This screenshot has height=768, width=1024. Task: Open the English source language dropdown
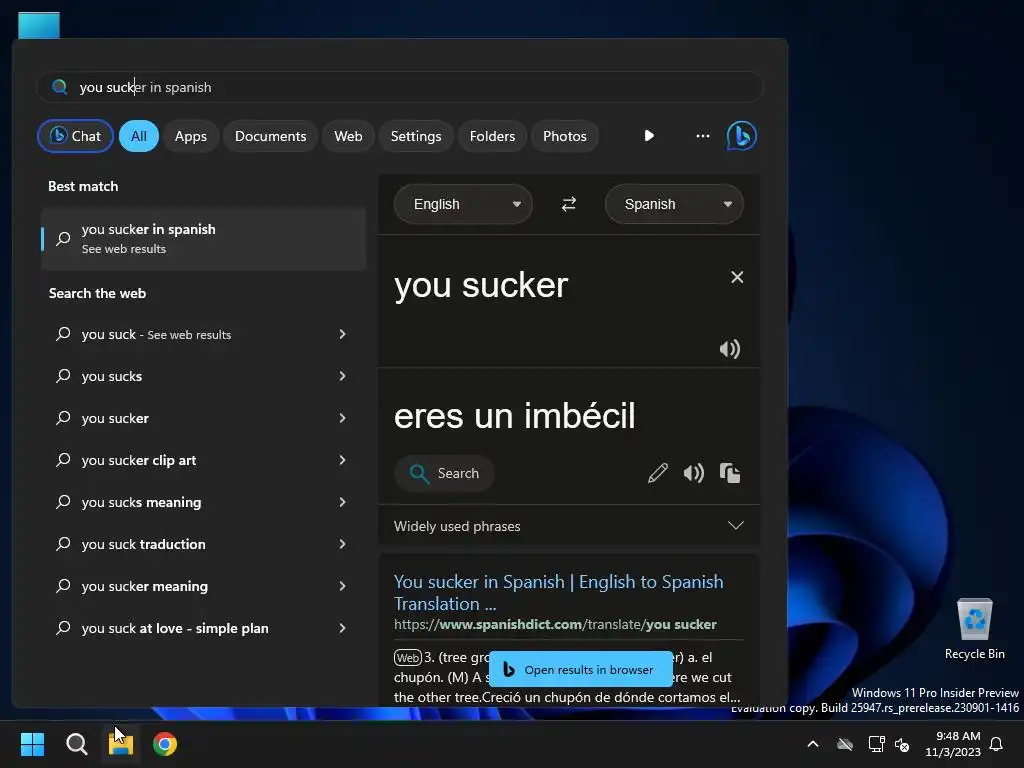pyautogui.click(x=463, y=204)
